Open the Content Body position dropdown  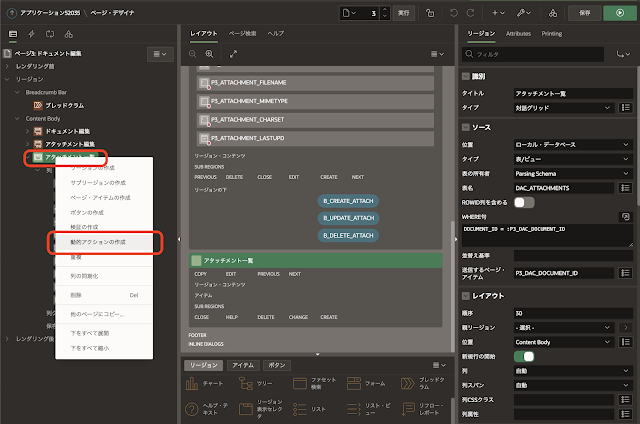tap(564, 342)
